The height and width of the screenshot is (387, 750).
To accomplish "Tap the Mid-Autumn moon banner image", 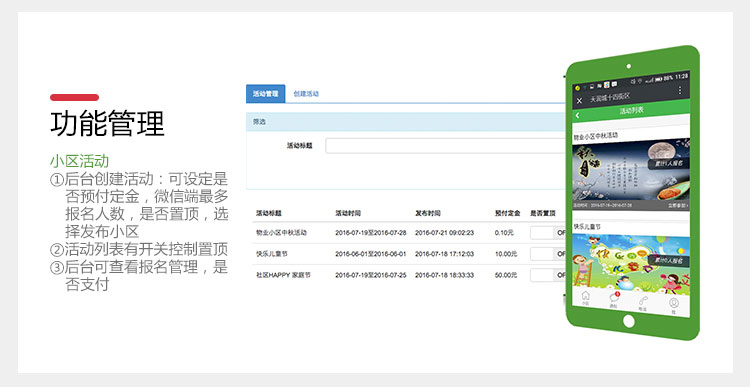I will pyautogui.click(x=631, y=174).
